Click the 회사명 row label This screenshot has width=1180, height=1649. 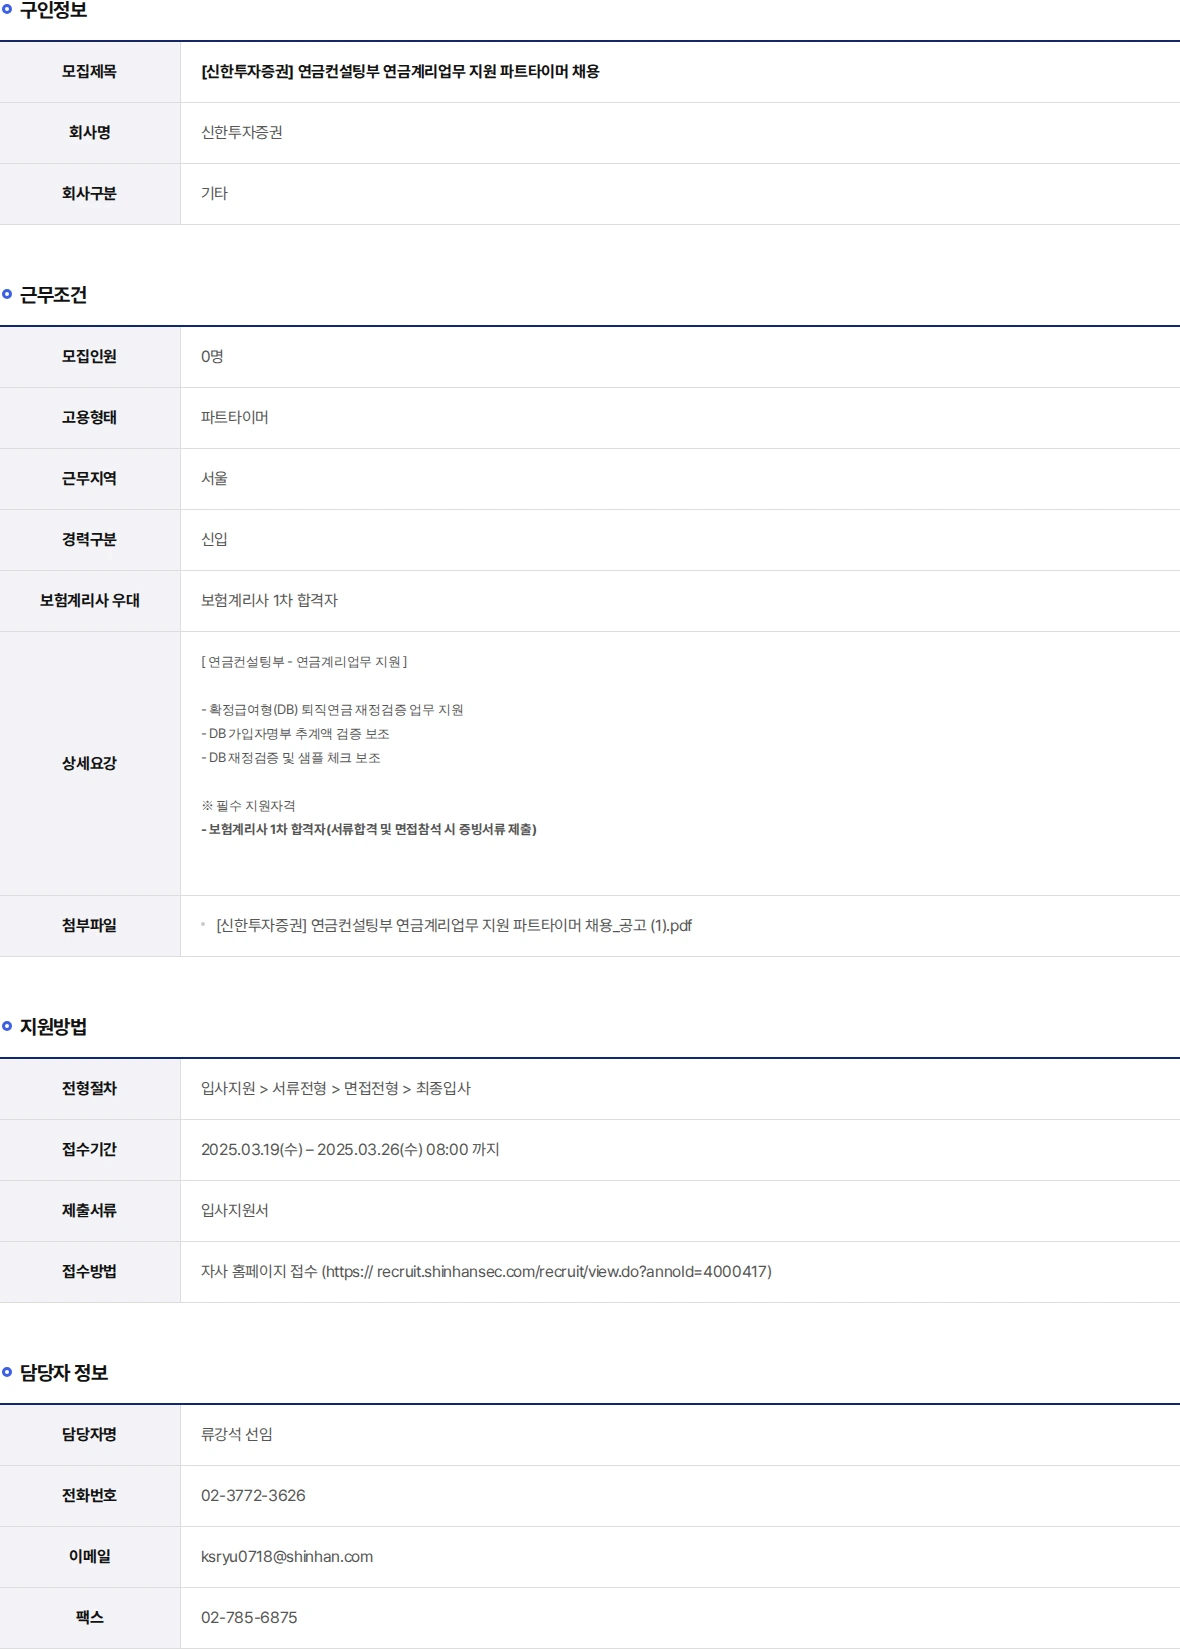click(90, 133)
